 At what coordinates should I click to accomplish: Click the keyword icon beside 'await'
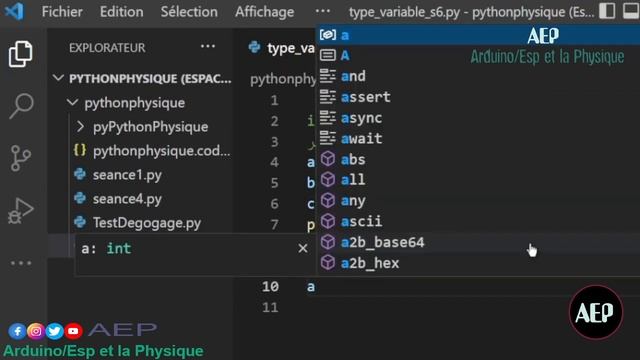pyautogui.click(x=328, y=138)
